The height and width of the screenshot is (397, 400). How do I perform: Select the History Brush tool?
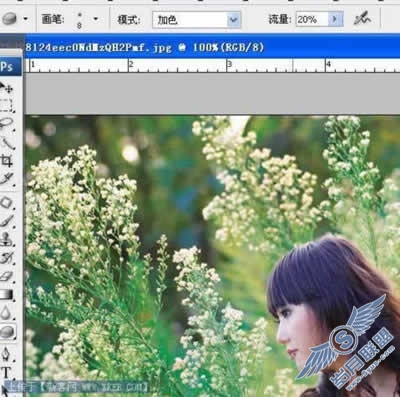6,257
